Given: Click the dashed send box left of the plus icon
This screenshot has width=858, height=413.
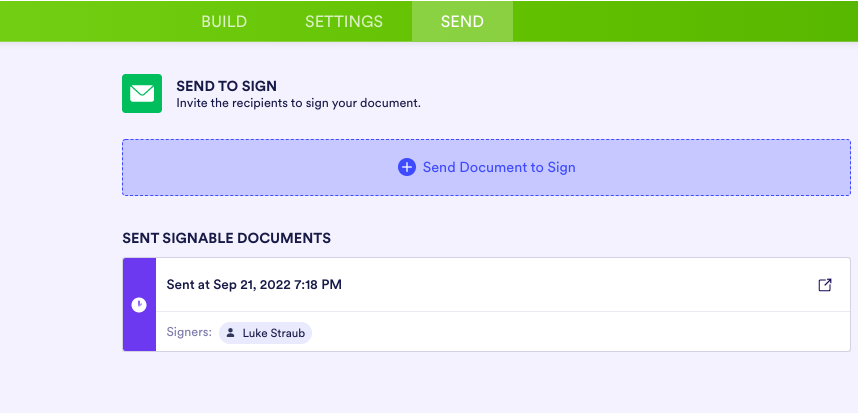Looking at the screenshot, I should pyautogui.click(x=260, y=167).
